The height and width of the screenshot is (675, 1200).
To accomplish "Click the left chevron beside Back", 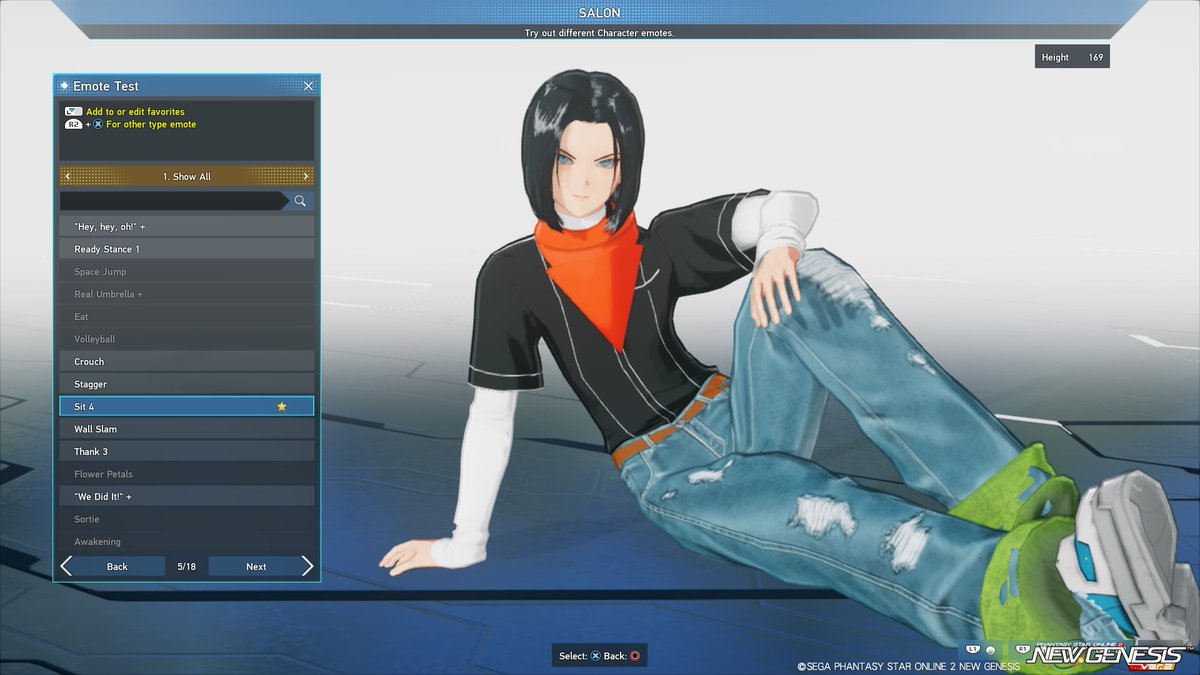I will (x=66, y=567).
